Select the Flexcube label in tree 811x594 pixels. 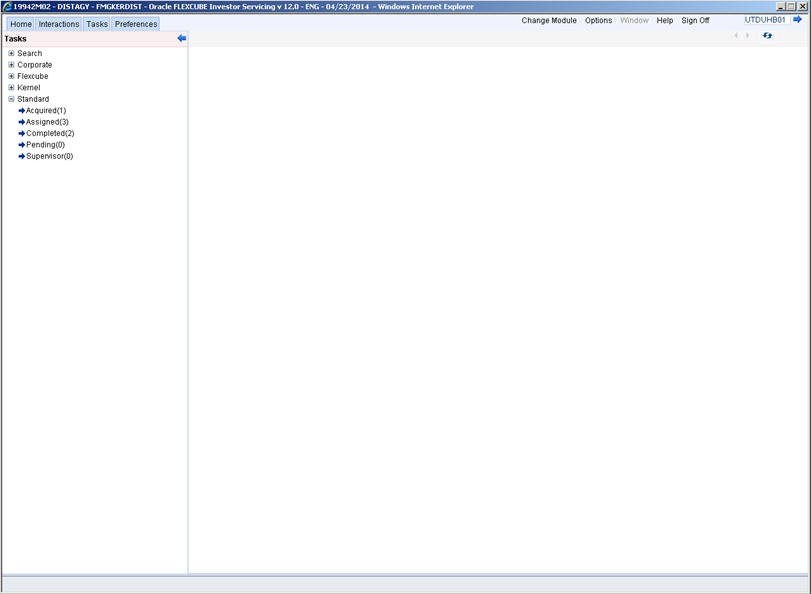tap(33, 76)
